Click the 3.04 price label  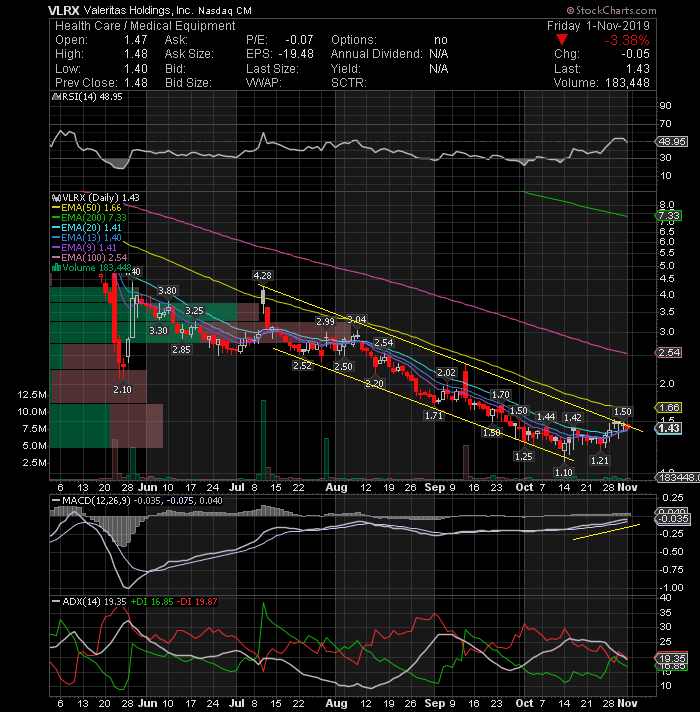click(x=356, y=320)
